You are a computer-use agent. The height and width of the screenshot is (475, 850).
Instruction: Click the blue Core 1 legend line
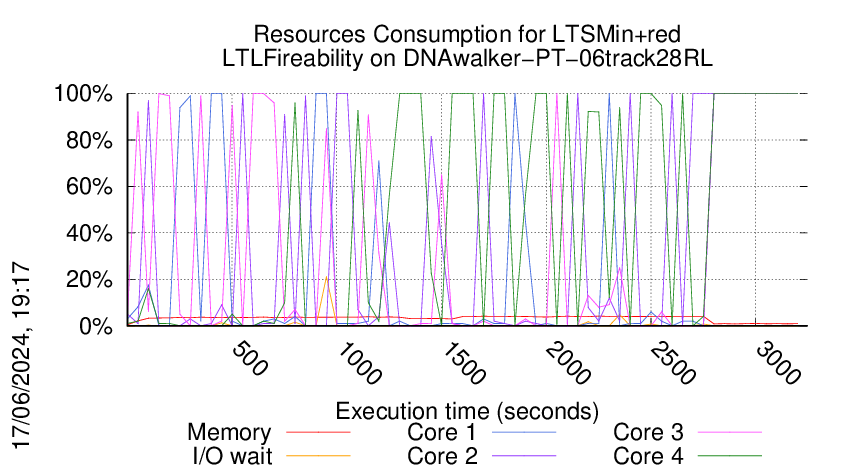(x=524, y=433)
